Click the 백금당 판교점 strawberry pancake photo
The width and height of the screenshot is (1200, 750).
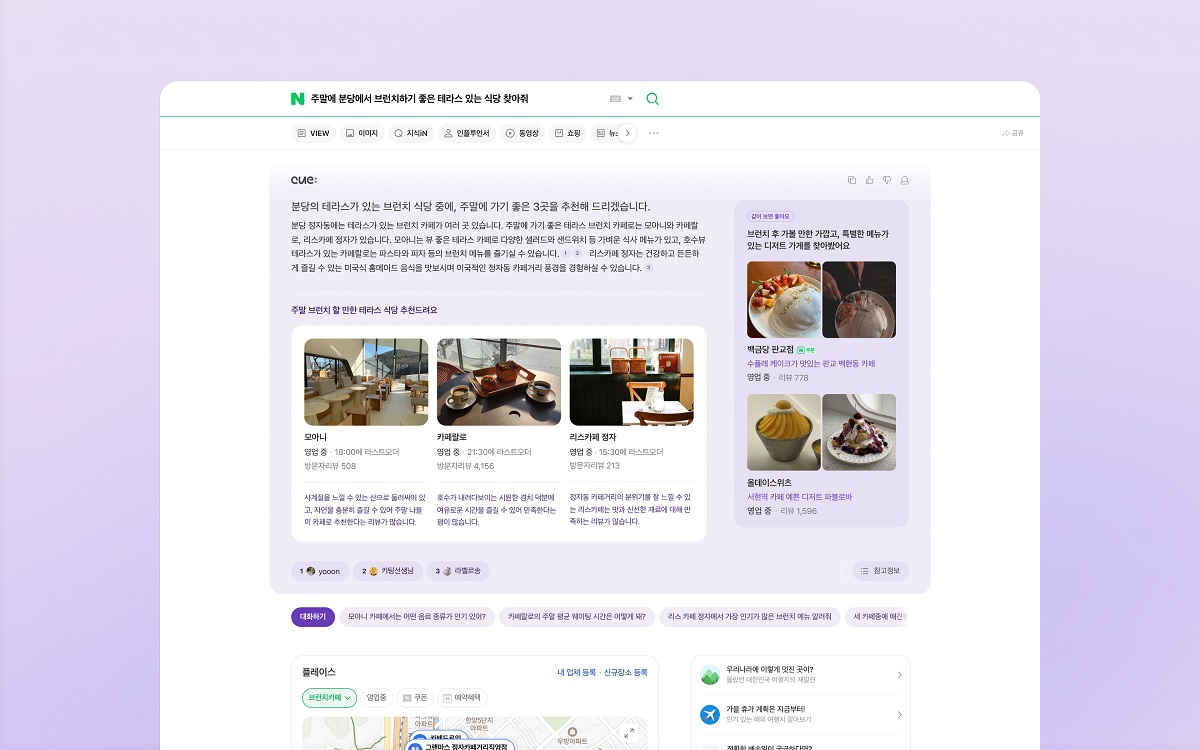784,300
